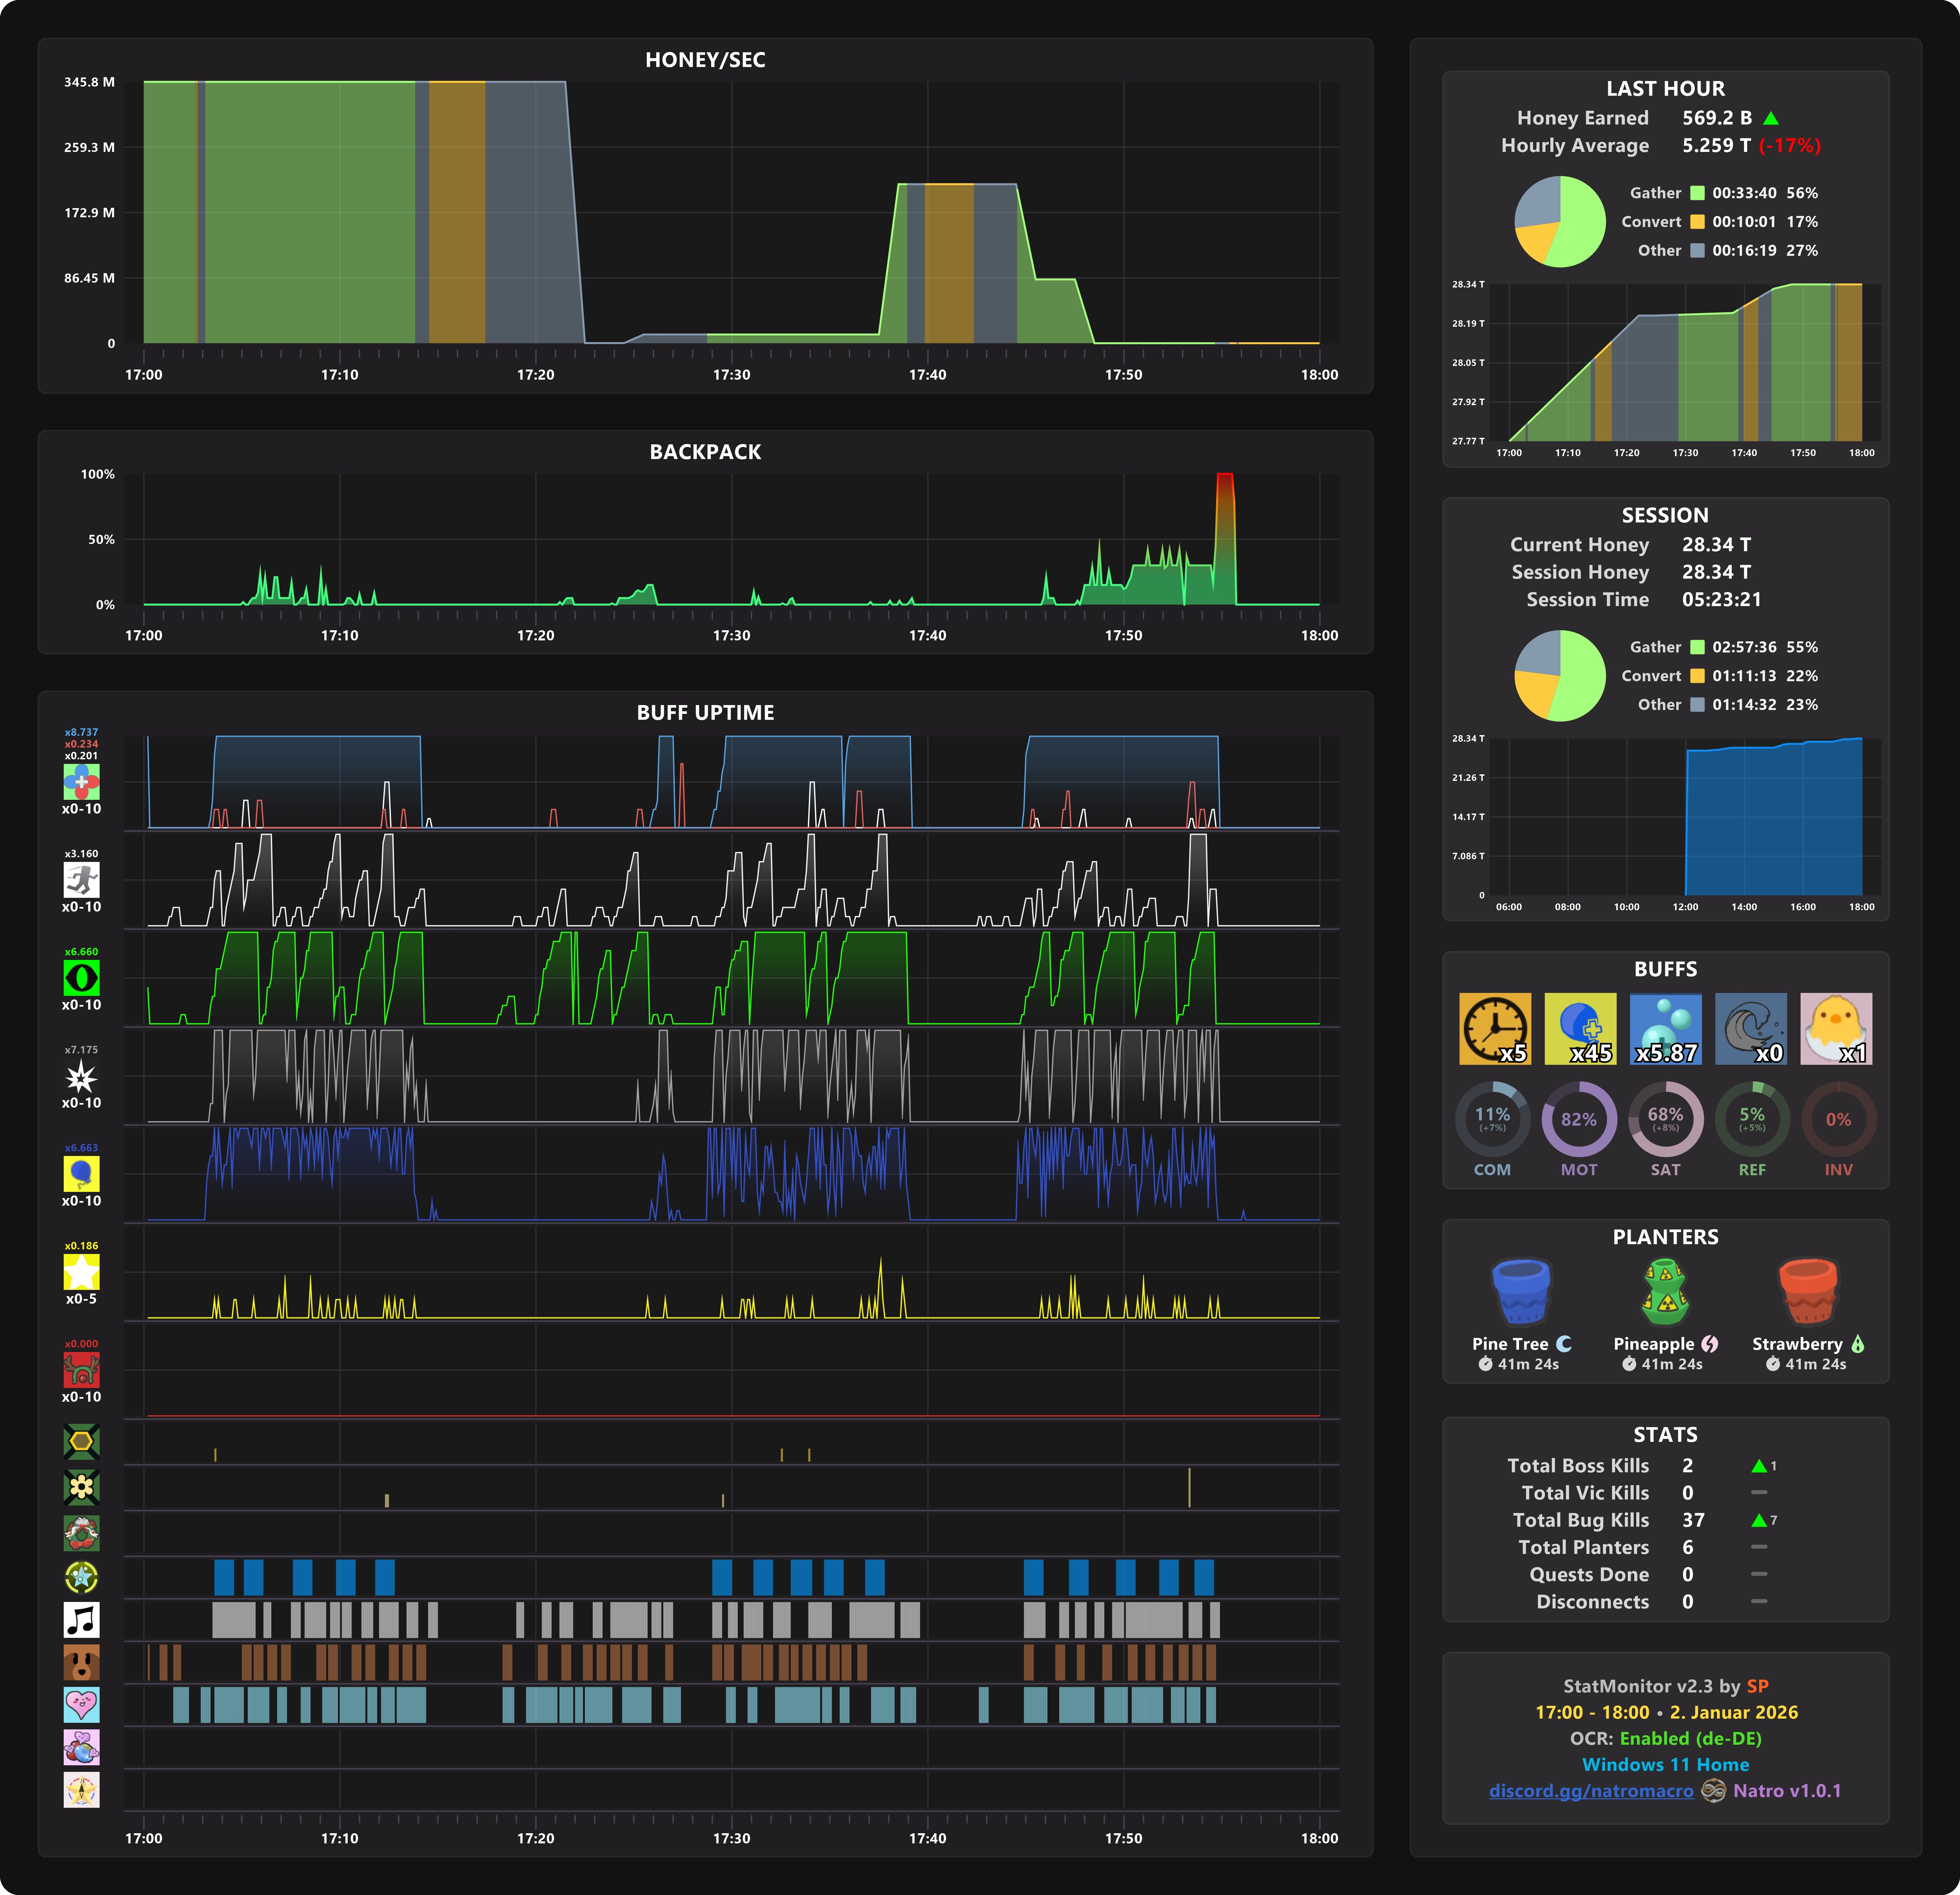Click the Strawberry planter timer text

1815,1364
